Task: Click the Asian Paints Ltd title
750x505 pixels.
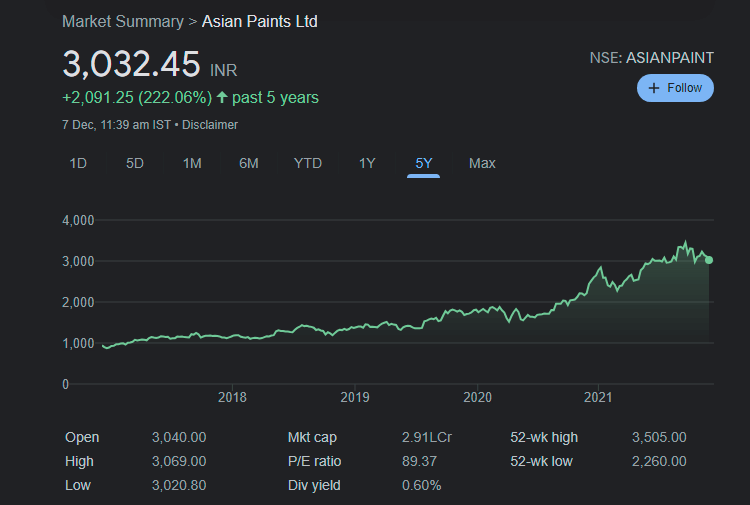Action: point(260,22)
